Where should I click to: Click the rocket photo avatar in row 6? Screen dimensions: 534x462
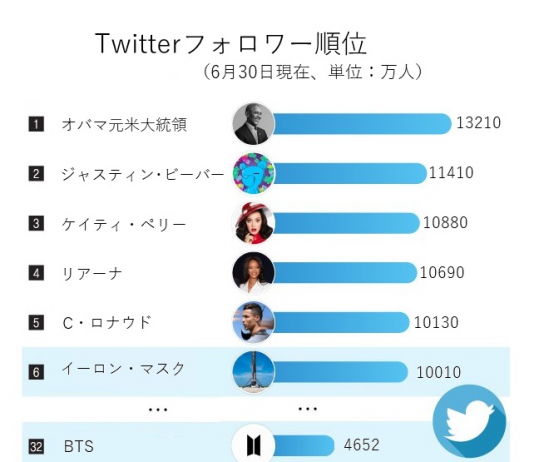[253, 372]
